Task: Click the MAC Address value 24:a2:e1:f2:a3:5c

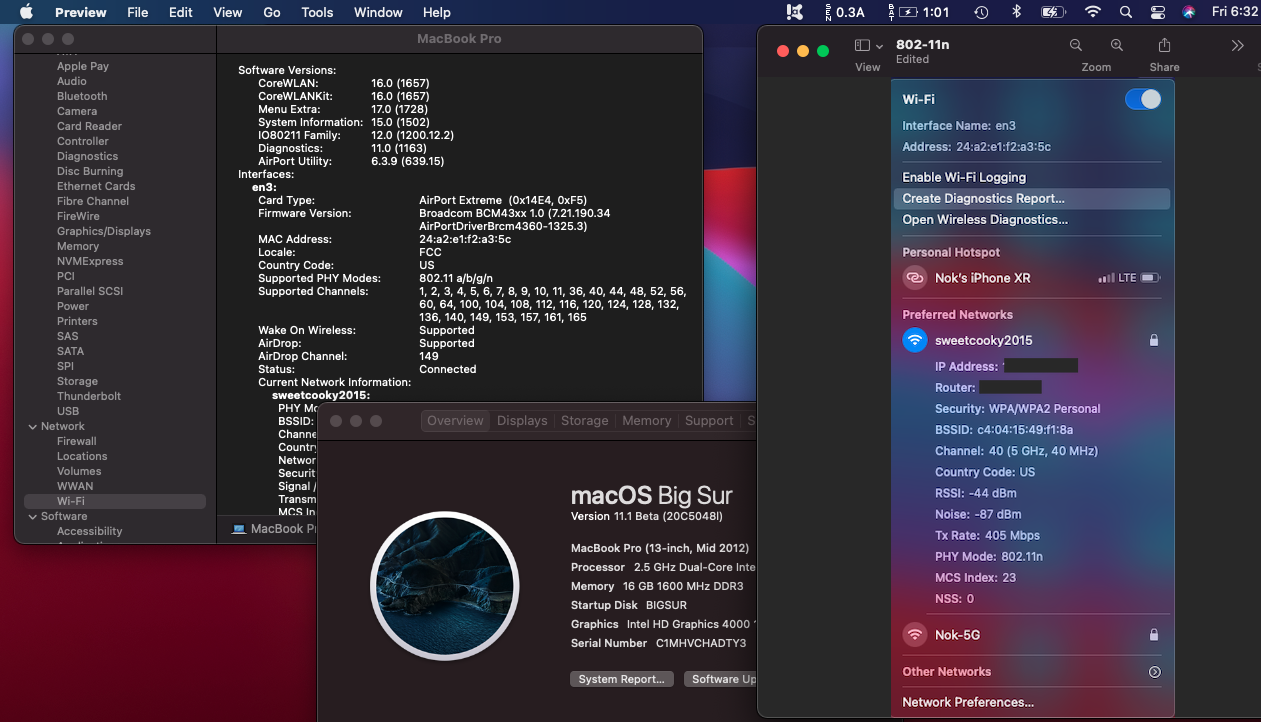Action: click(x=465, y=239)
